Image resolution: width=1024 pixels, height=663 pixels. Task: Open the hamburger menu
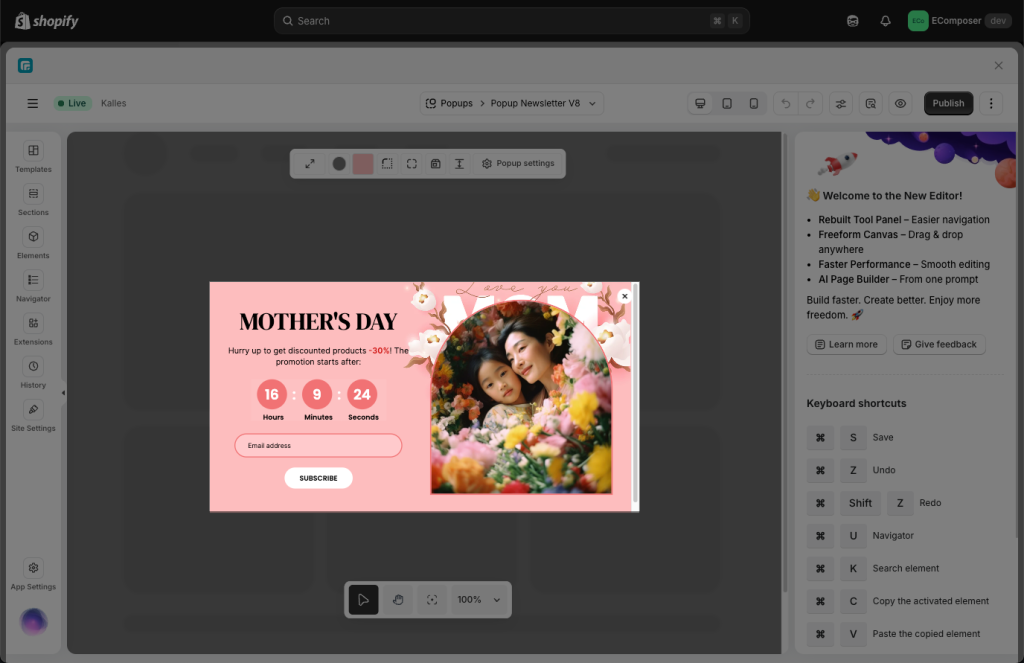[x=33, y=103]
